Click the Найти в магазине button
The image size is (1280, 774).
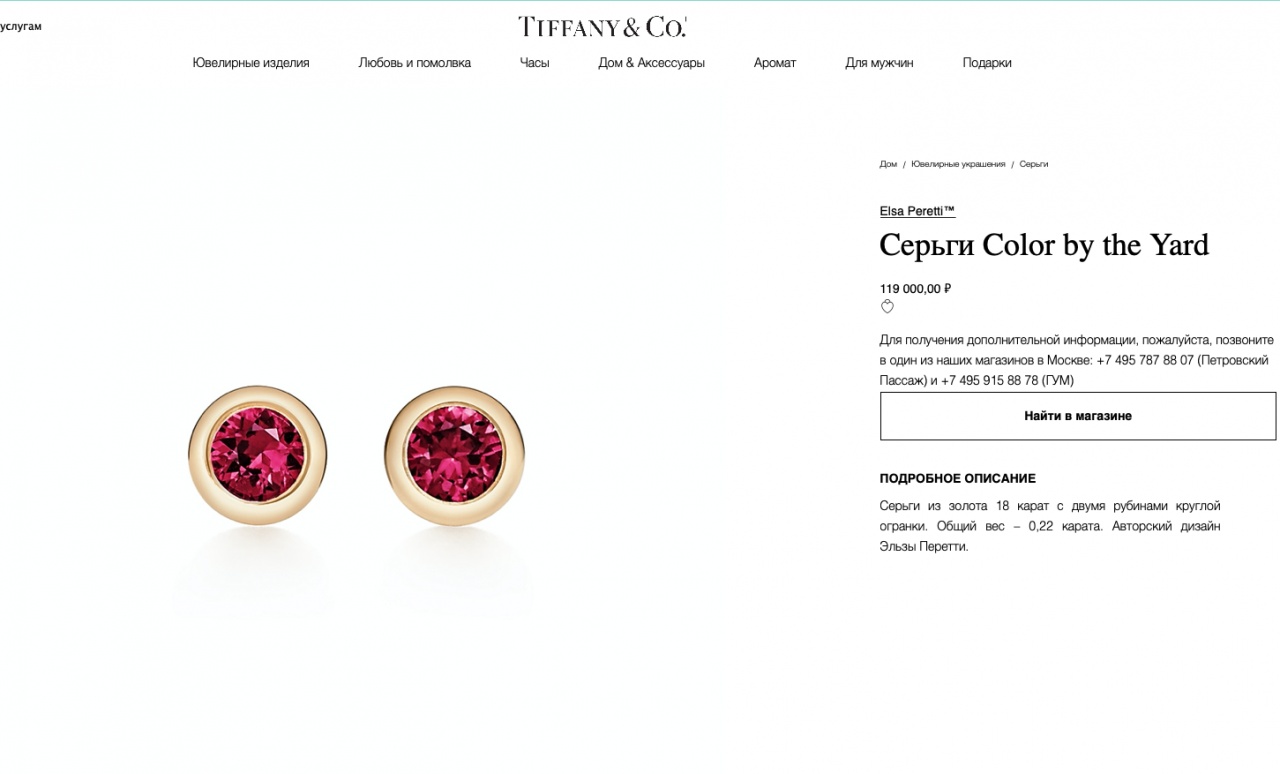click(x=1078, y=416)
